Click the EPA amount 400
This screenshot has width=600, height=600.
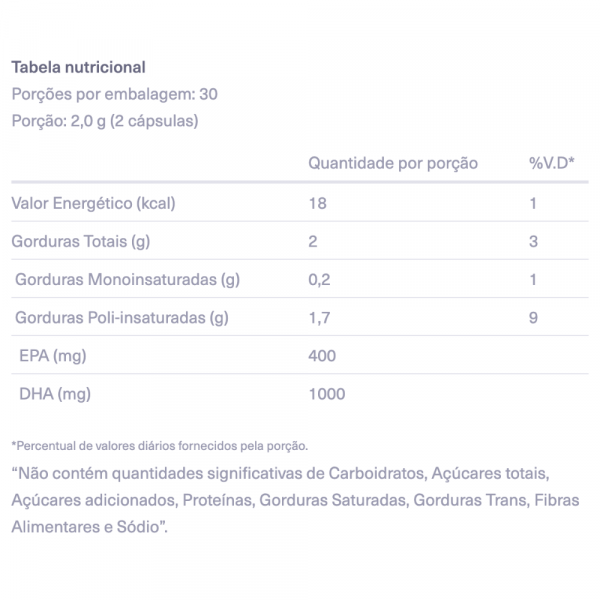tap(322, 356)
